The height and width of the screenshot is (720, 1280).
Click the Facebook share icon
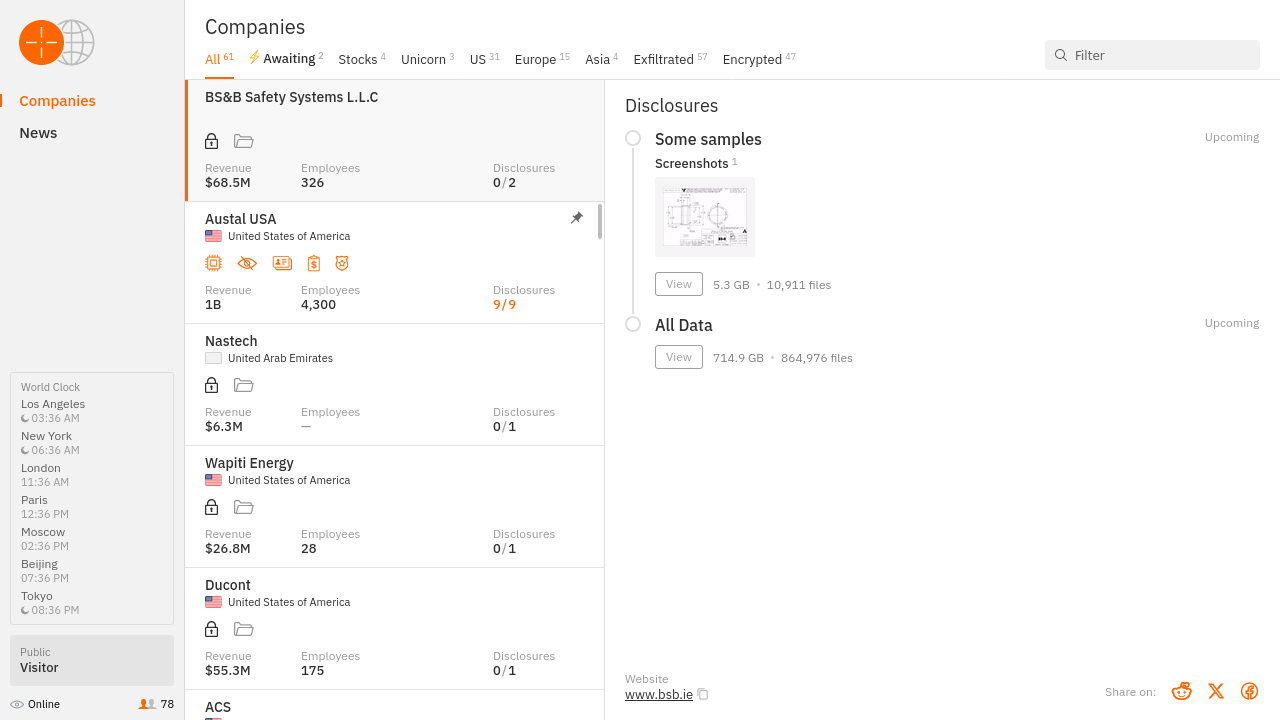tap(1249, 691)
